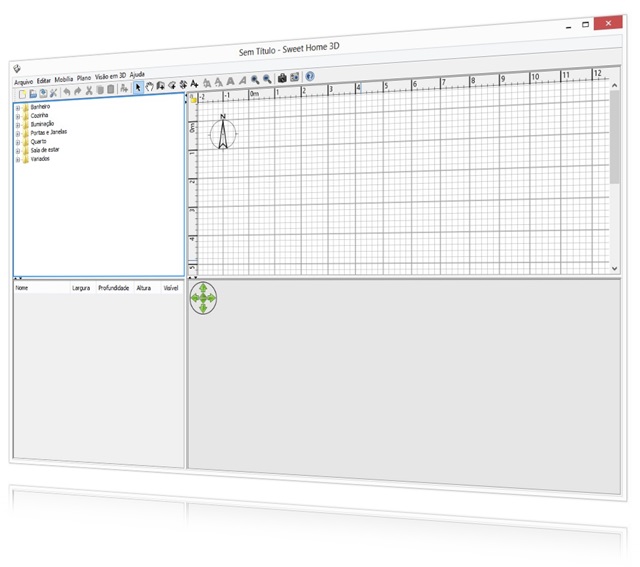Select the Banheiro folder label
The image size is (640, 567).
(40, 107)
